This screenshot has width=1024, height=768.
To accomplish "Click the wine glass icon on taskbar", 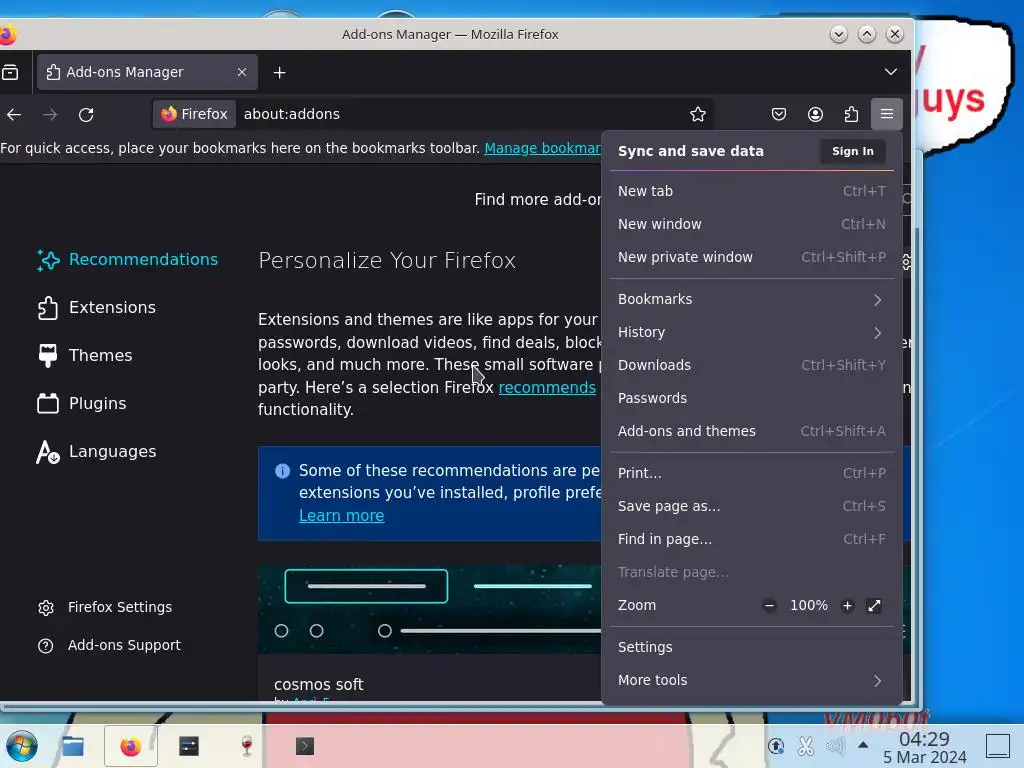I will pyautogui.click(x=247, y=746).
